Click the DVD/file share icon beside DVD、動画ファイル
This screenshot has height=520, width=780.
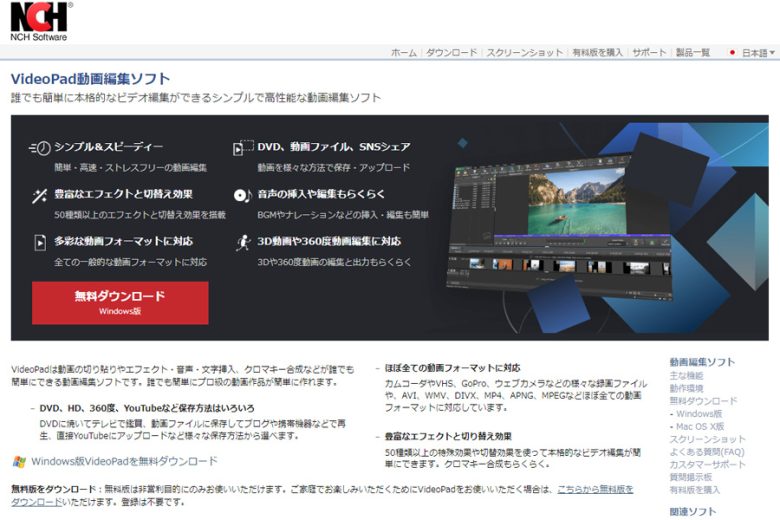point(243,147)
